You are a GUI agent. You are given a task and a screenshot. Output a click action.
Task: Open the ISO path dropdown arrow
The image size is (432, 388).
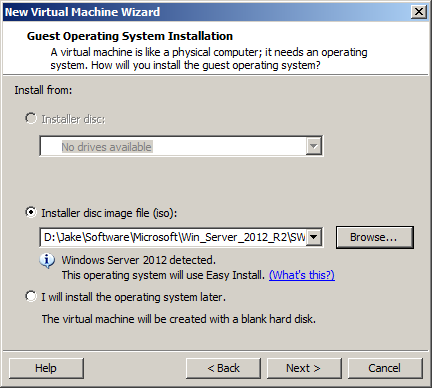coord(314,237)
